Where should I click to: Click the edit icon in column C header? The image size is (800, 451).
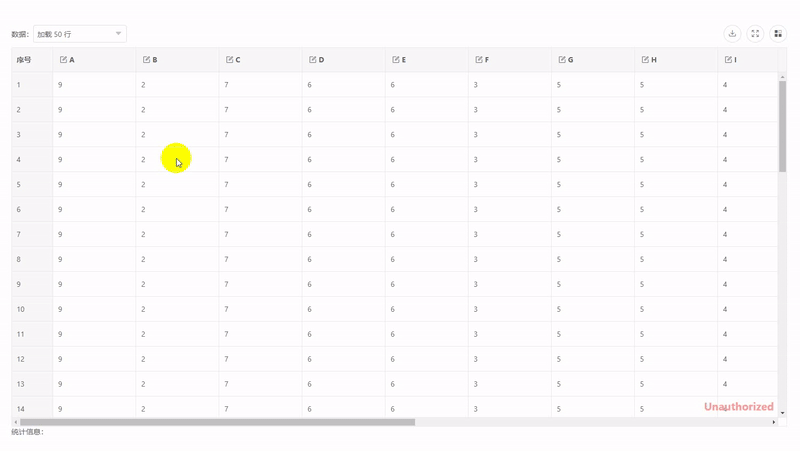(230, 60)
